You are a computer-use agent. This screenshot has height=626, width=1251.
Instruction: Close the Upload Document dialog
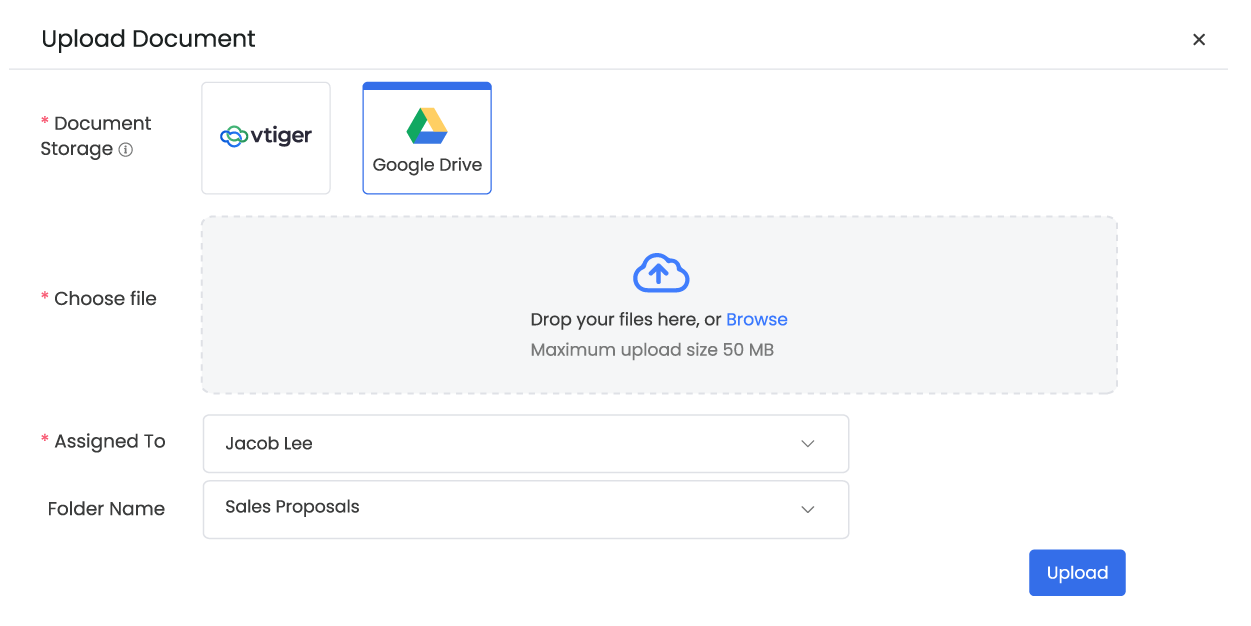(1199, 40)
